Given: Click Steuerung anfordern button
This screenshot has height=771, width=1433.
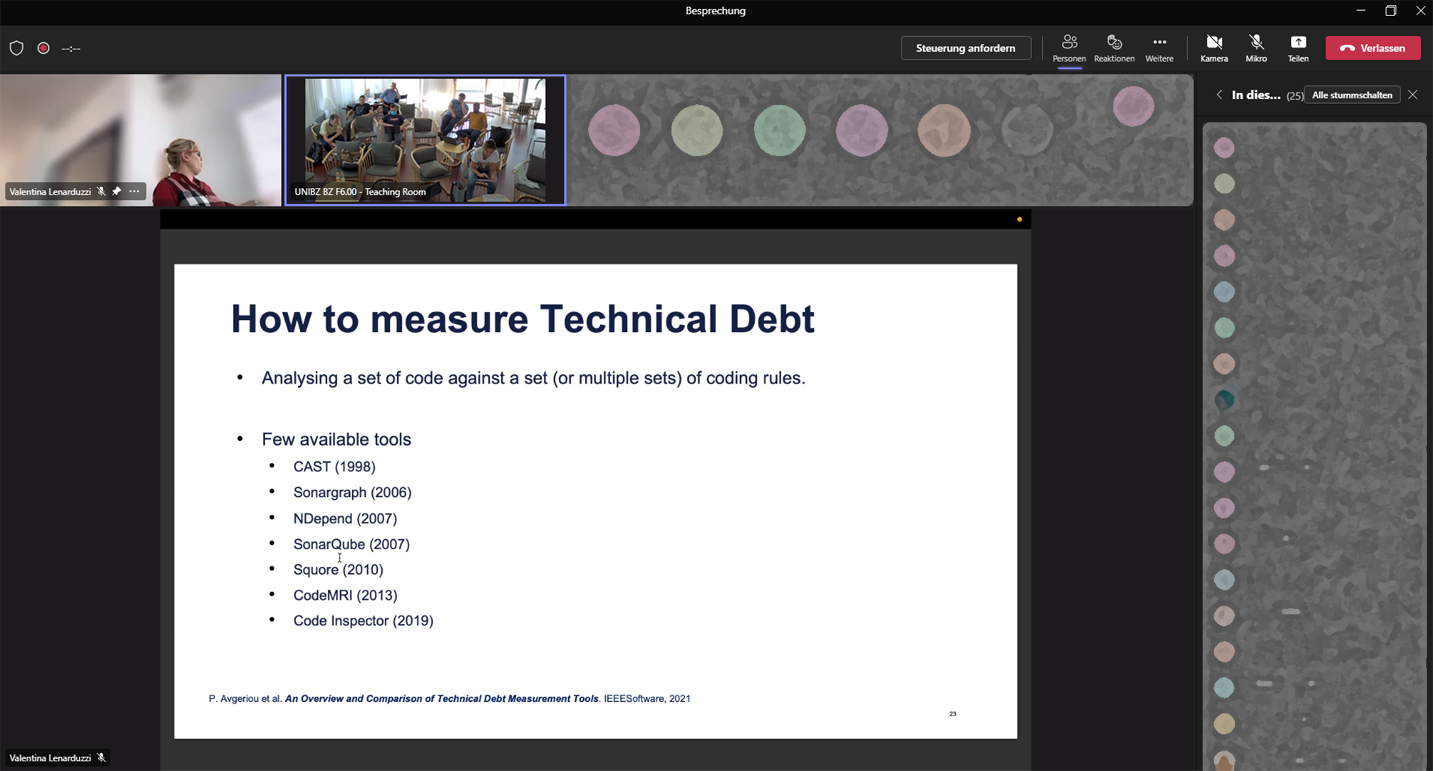Looking at the screenshot, I should coord(965,48).
